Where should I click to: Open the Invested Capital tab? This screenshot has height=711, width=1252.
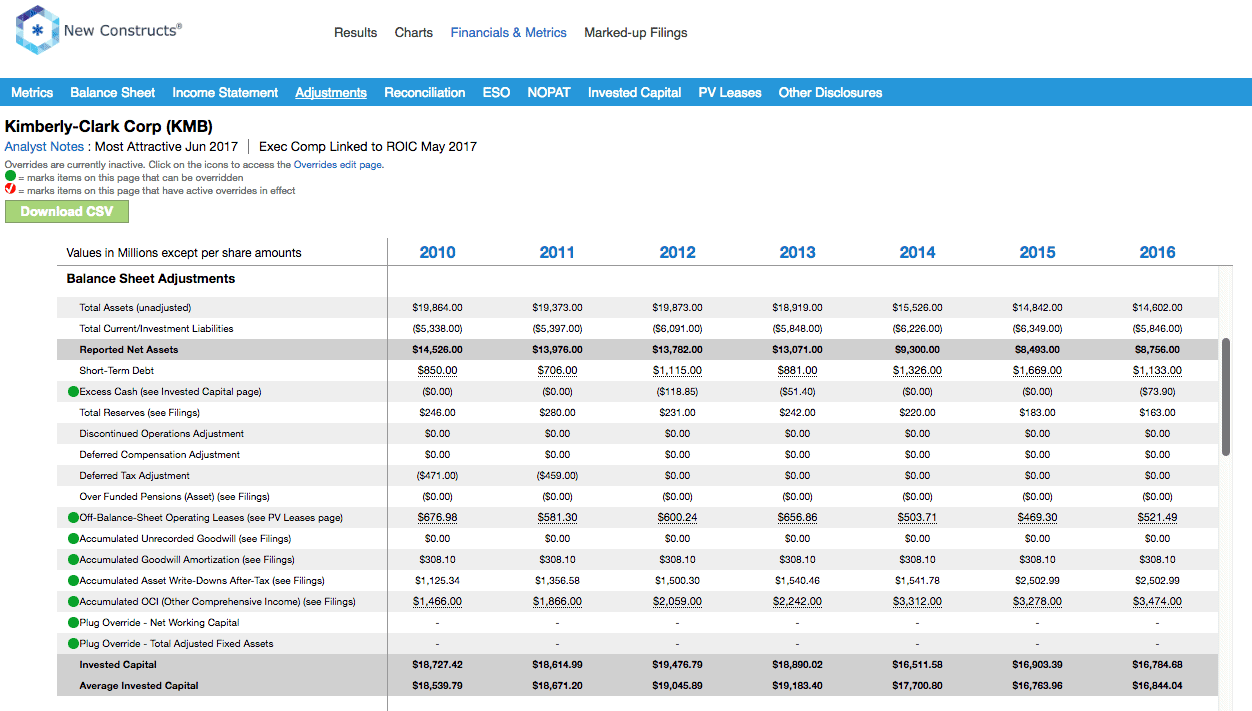[x=635, y=93]
